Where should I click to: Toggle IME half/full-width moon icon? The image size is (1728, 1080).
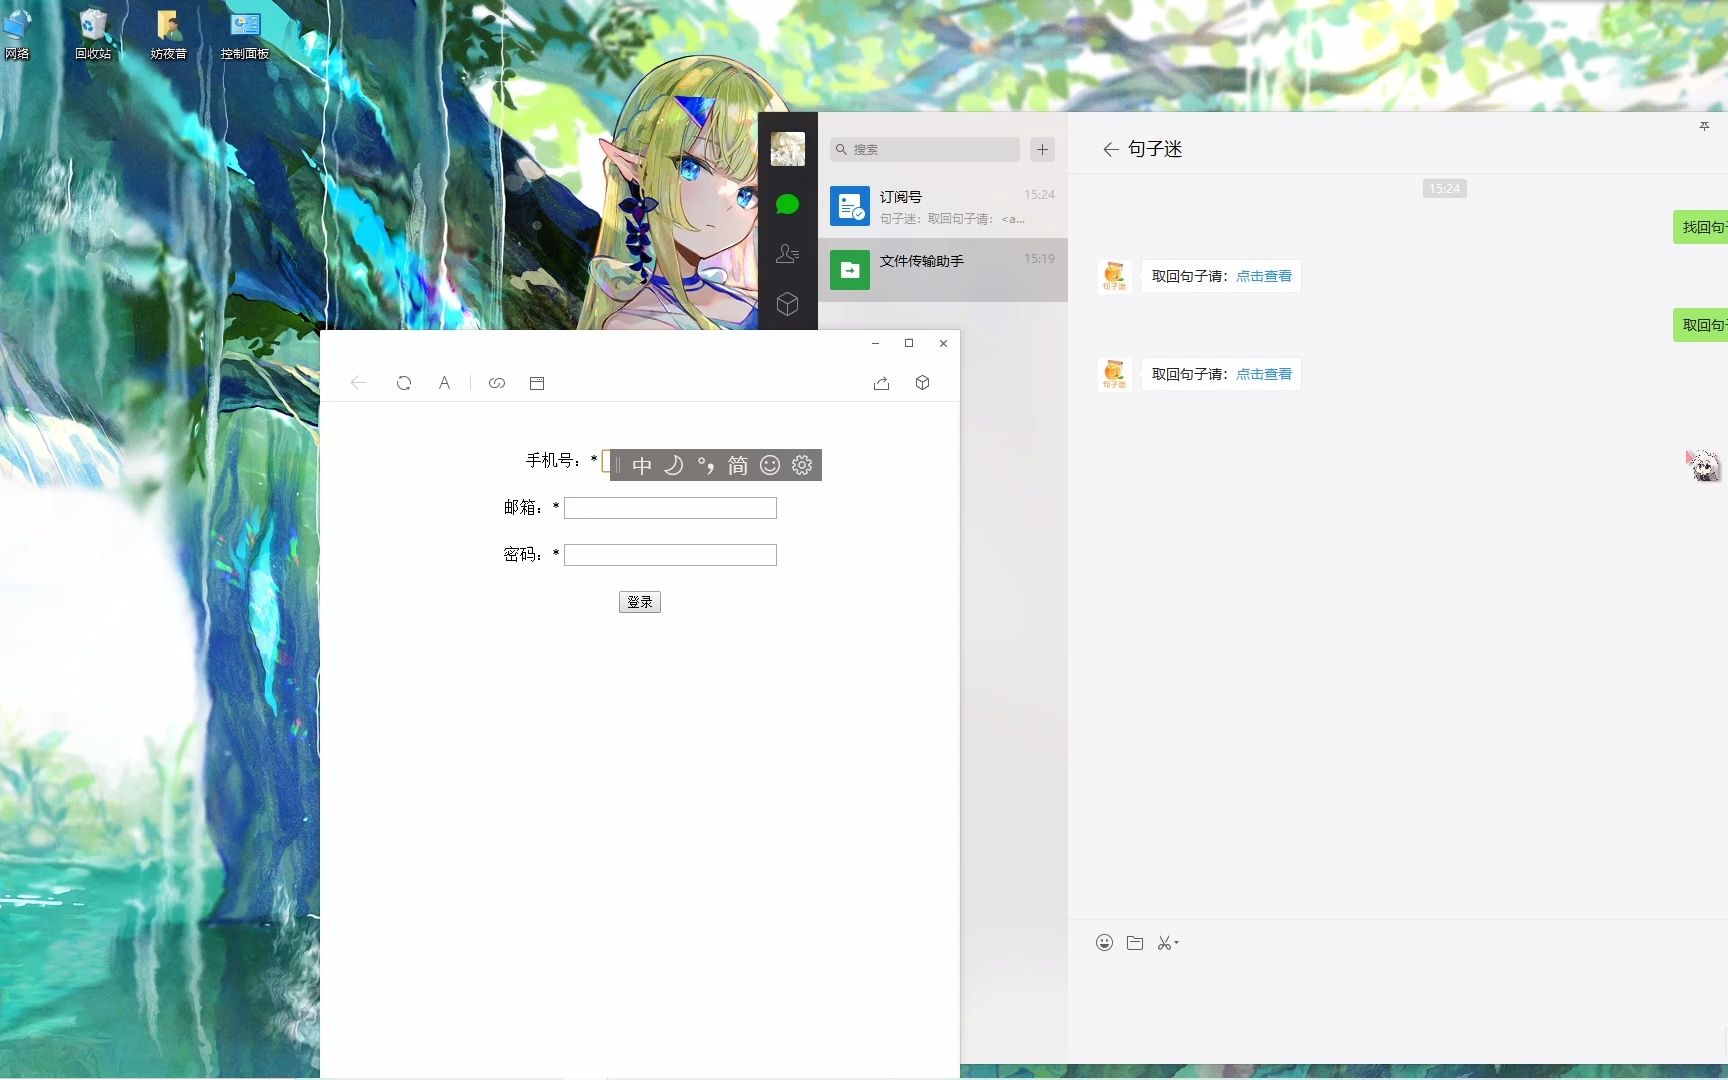tap(674, 465)
